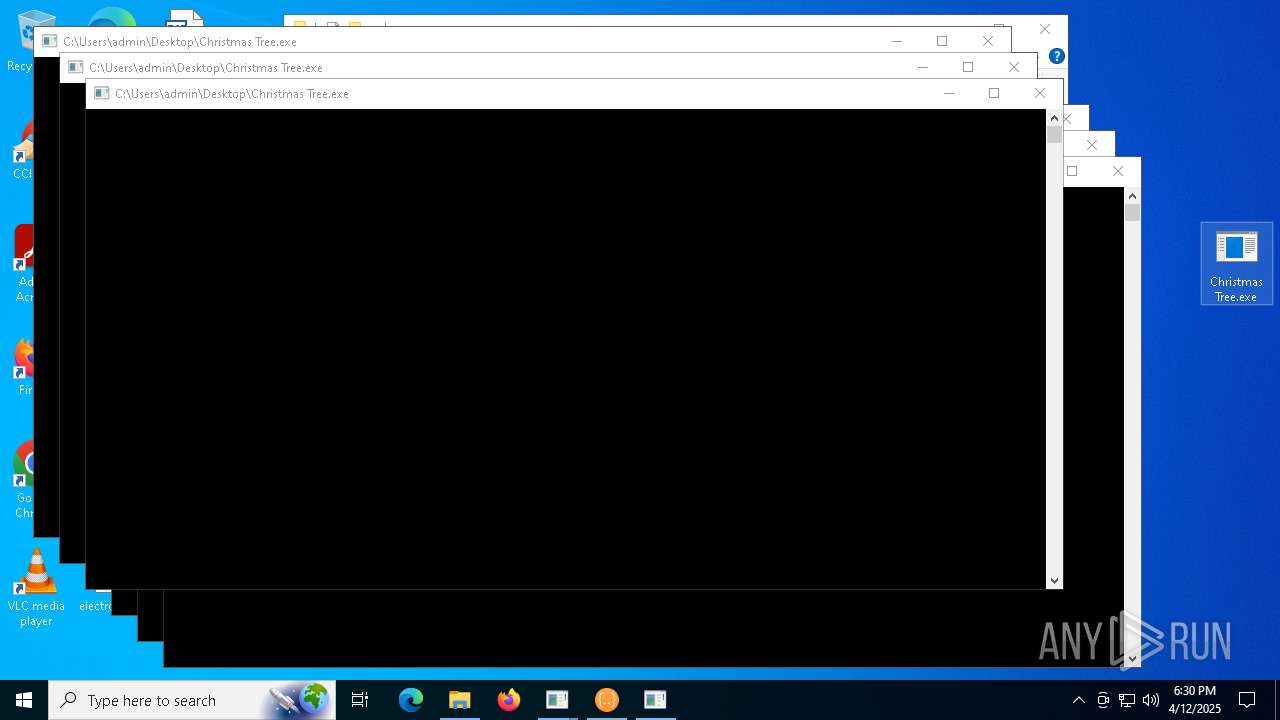Screen dimensions: 1280x720
Task: Open the Windows Start menu
Action: pyautogui.click(x=24, y=700)
